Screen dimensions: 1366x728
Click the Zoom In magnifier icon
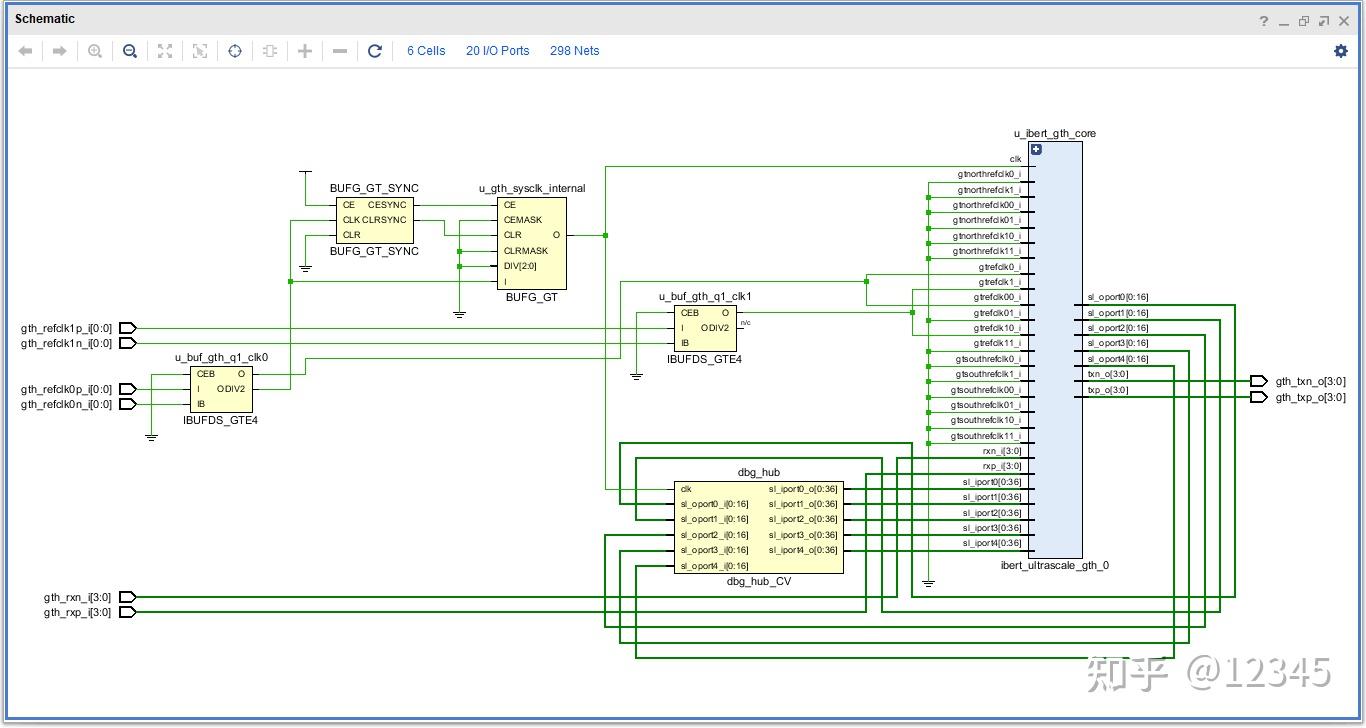coord(95,51)
